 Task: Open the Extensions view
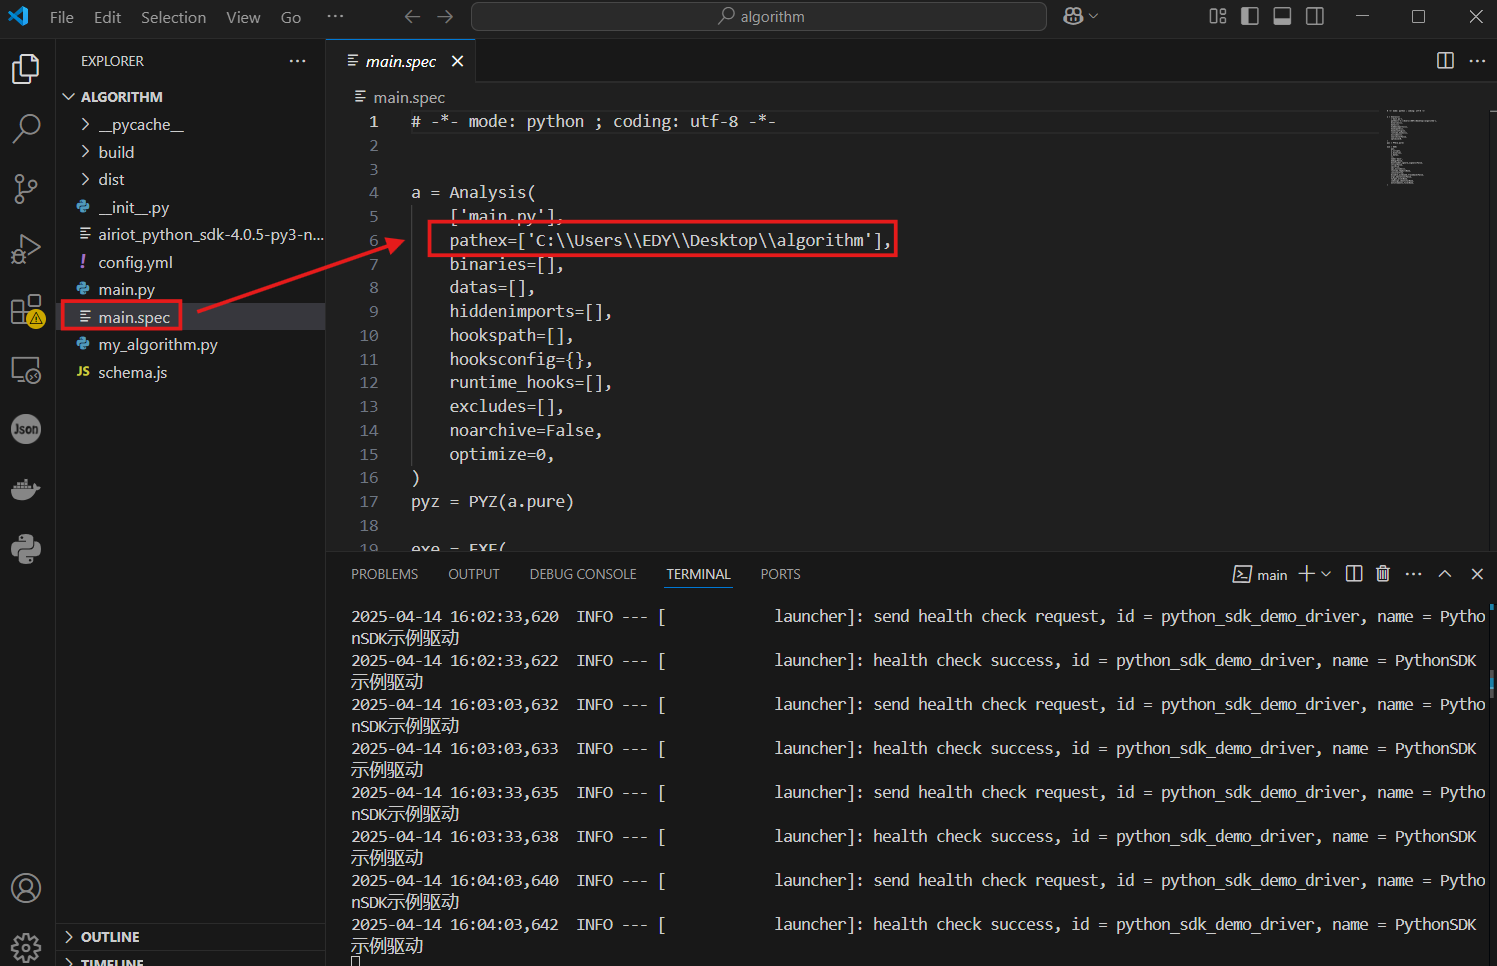[x=26, y=310]
